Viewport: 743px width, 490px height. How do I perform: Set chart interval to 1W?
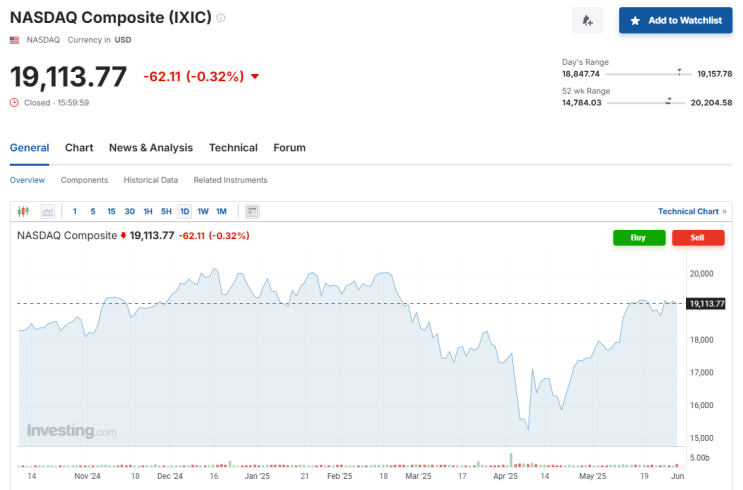[203, 211]
